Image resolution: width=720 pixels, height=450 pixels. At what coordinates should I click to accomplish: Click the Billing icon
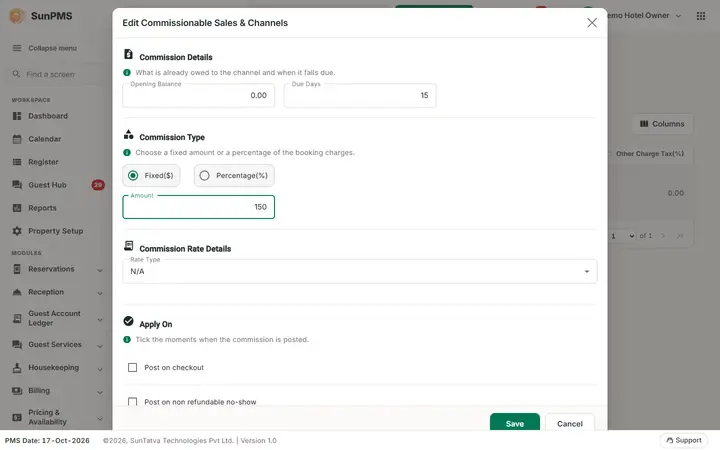pos(17,391)
